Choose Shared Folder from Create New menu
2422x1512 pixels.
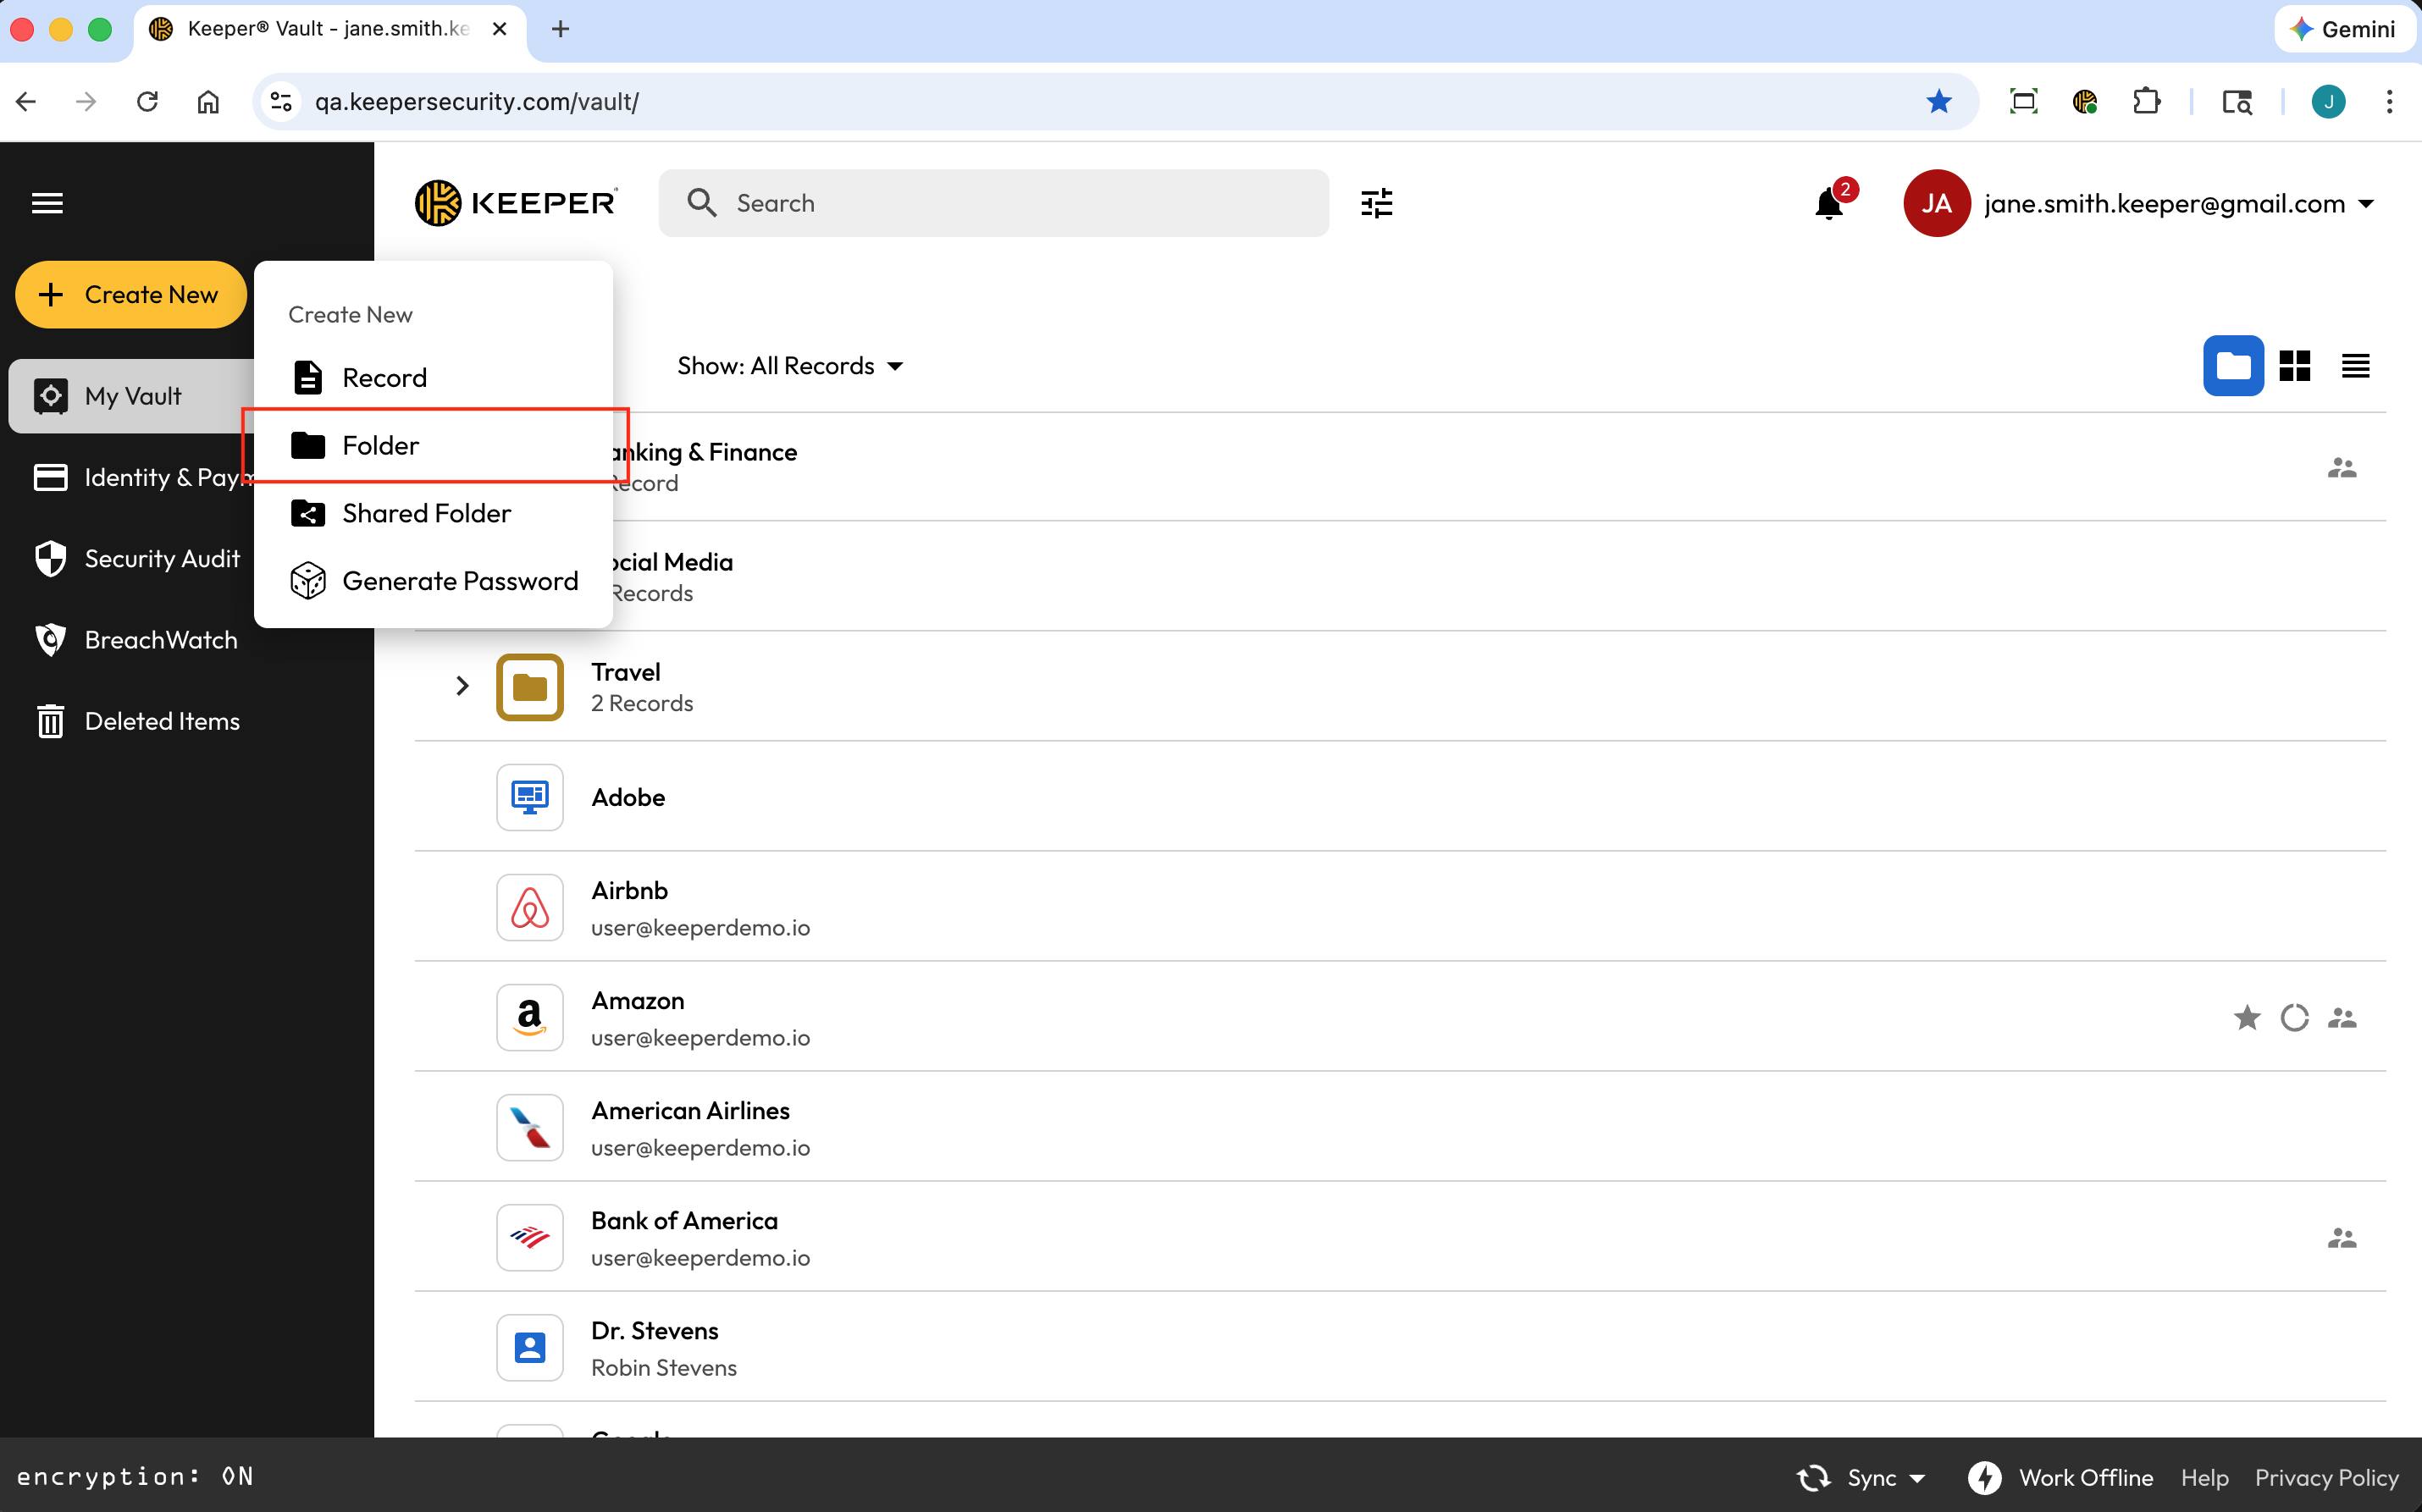coord(426,513)
